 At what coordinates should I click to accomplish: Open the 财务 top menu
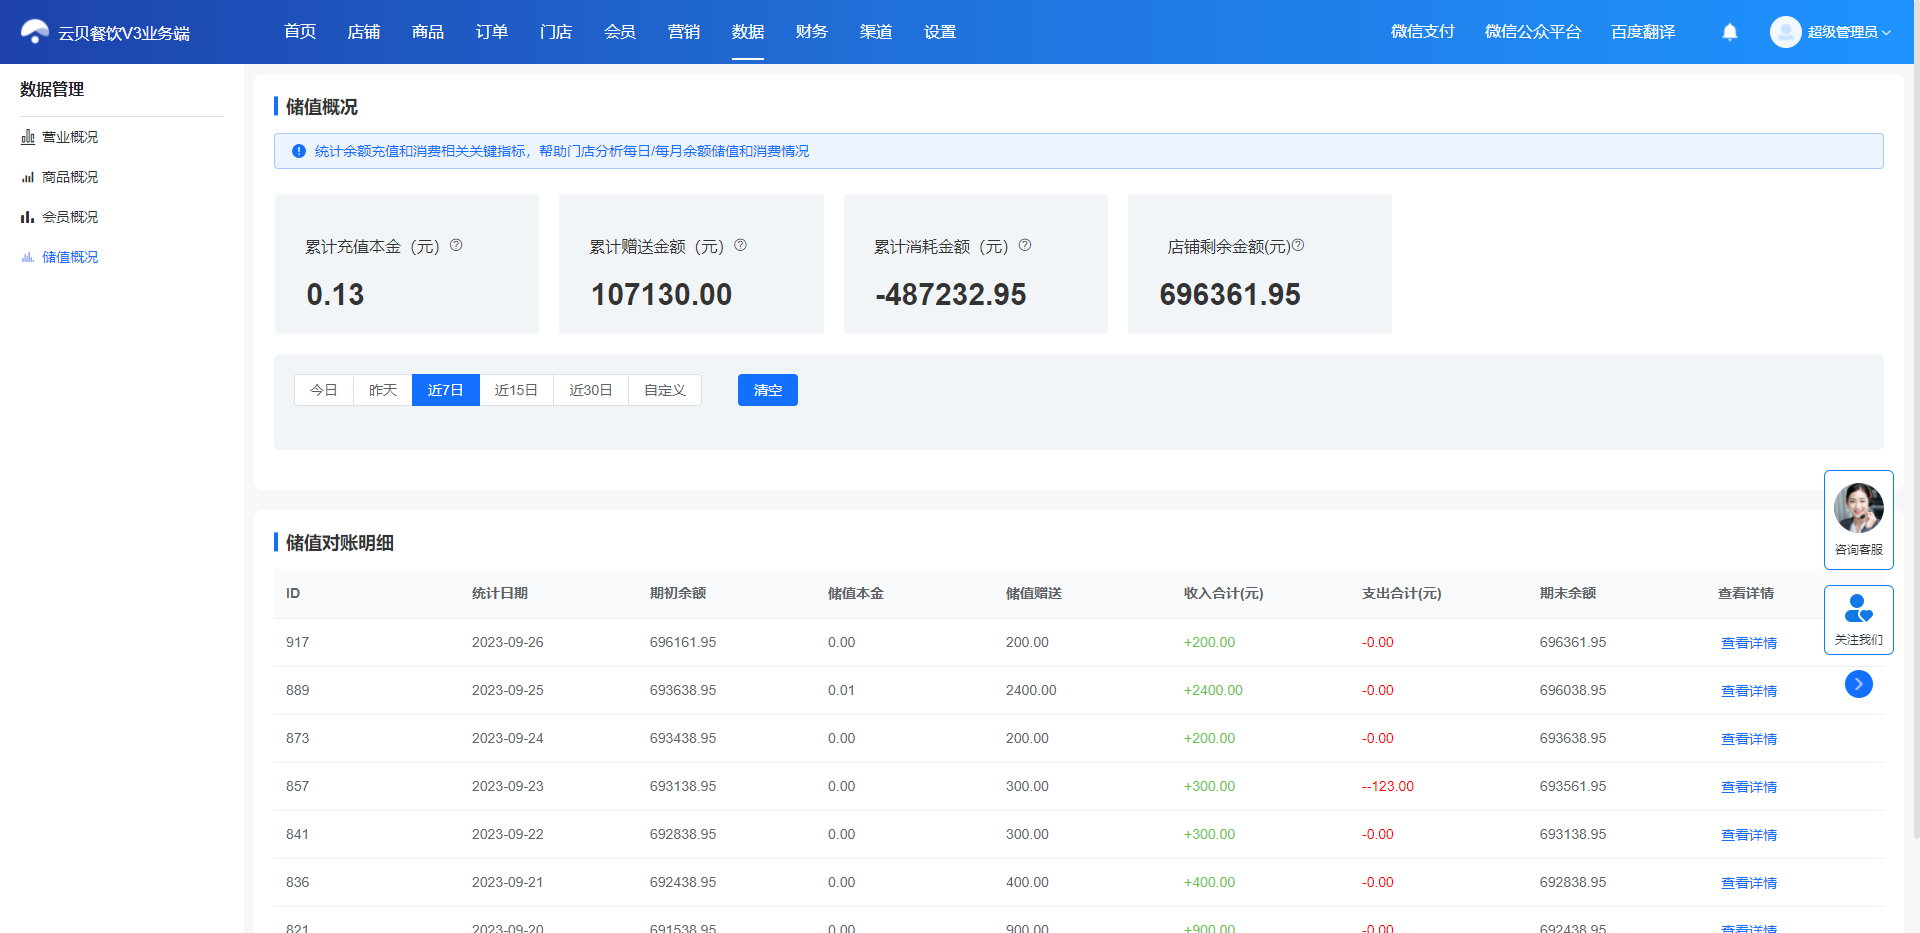(x=812, y=32)
